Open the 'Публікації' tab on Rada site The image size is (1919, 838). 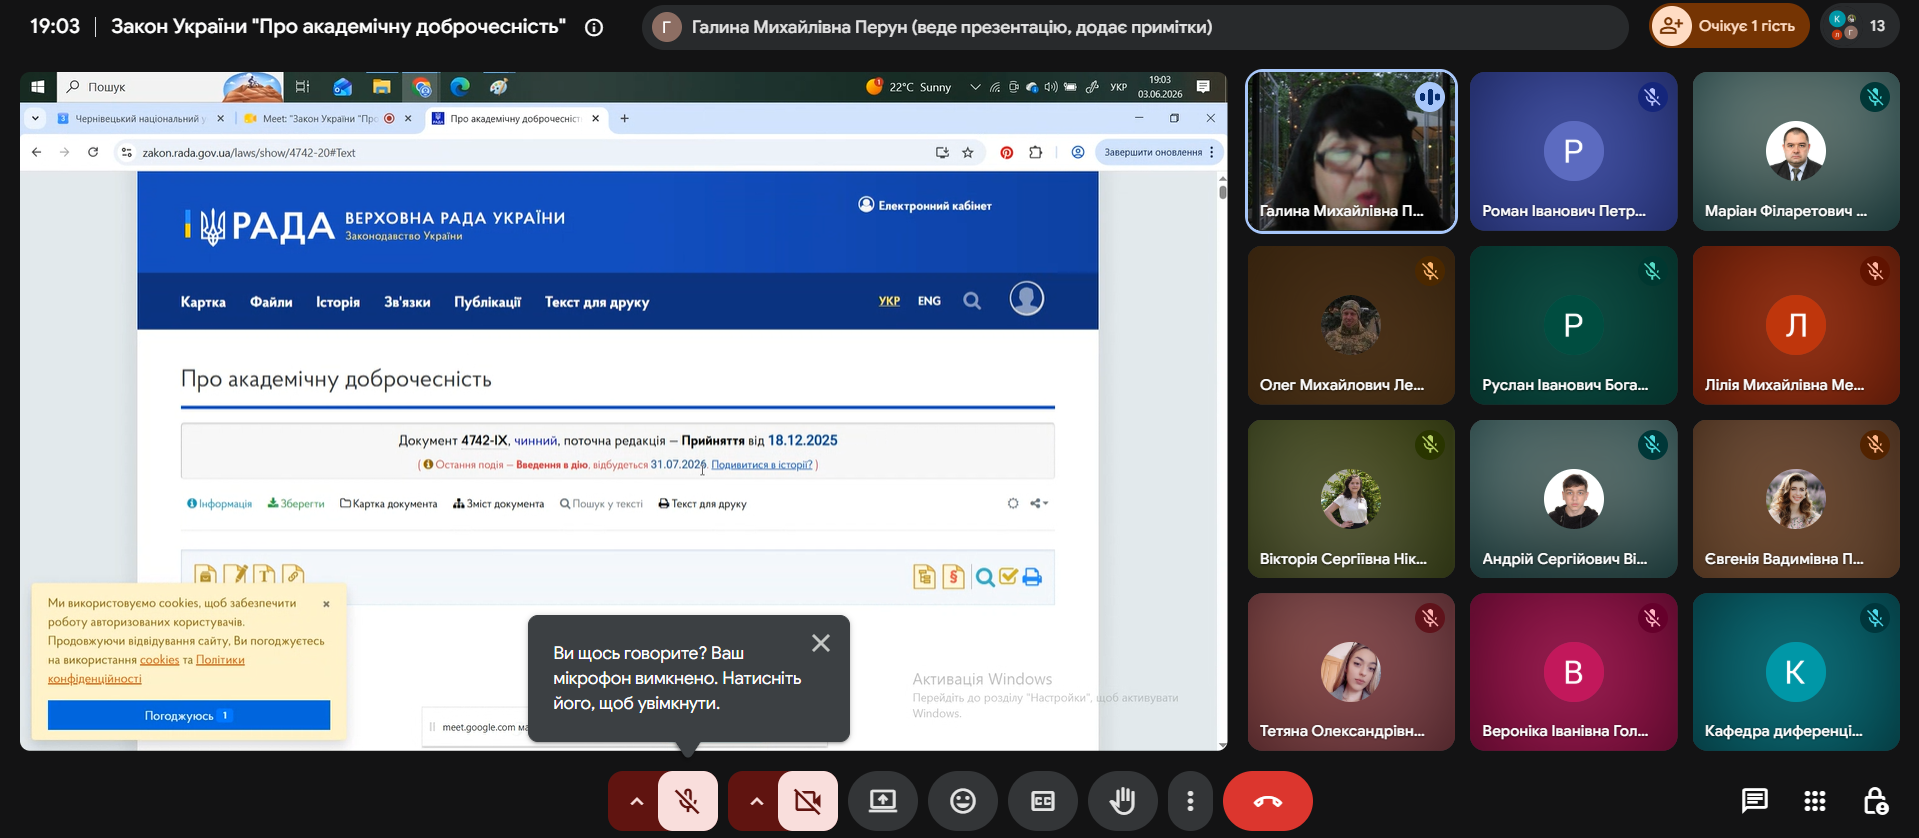[487, 302]
